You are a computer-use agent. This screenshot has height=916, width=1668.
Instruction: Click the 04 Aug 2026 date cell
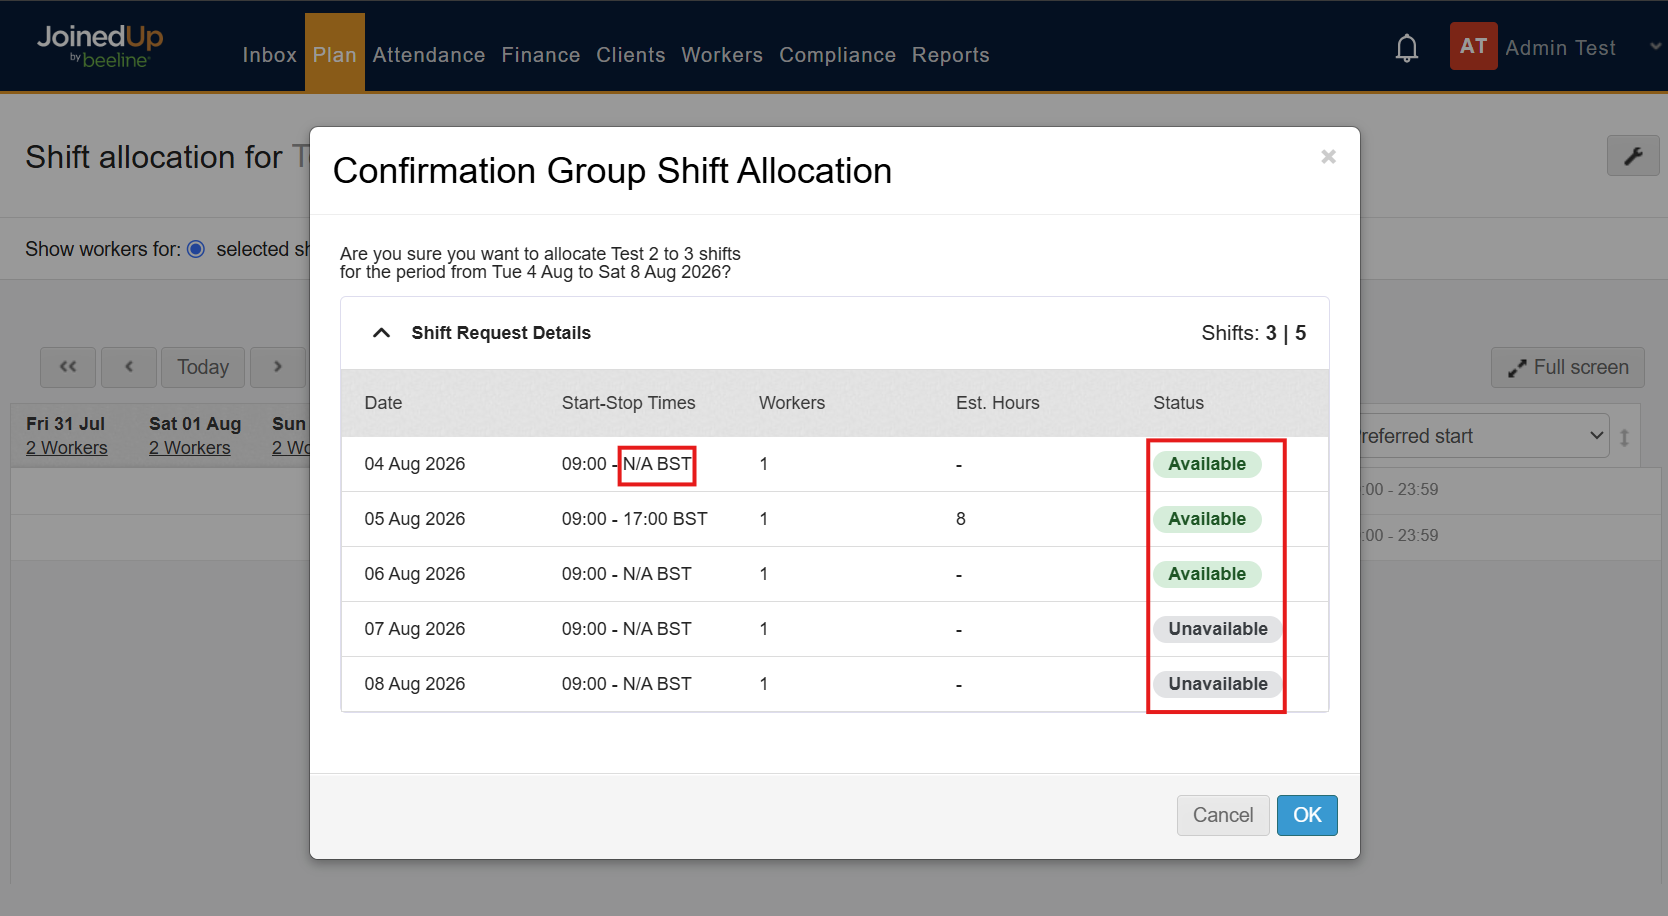pyautogui.click(x=415, y=464)
